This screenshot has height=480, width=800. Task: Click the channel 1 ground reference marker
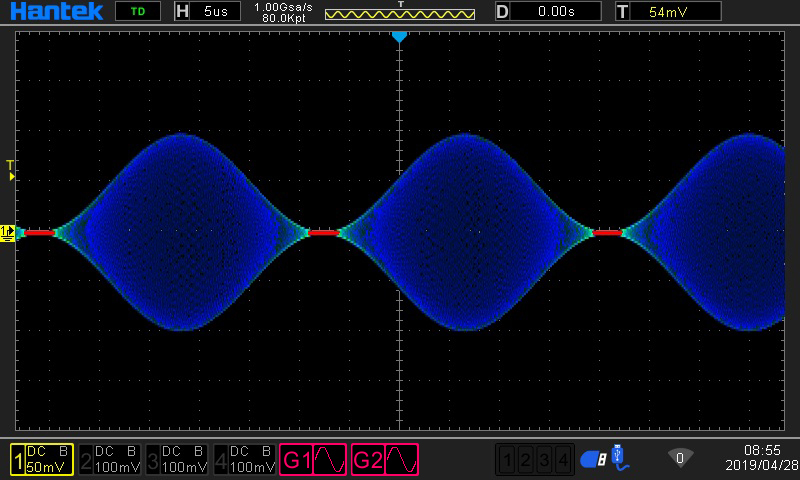8,232
